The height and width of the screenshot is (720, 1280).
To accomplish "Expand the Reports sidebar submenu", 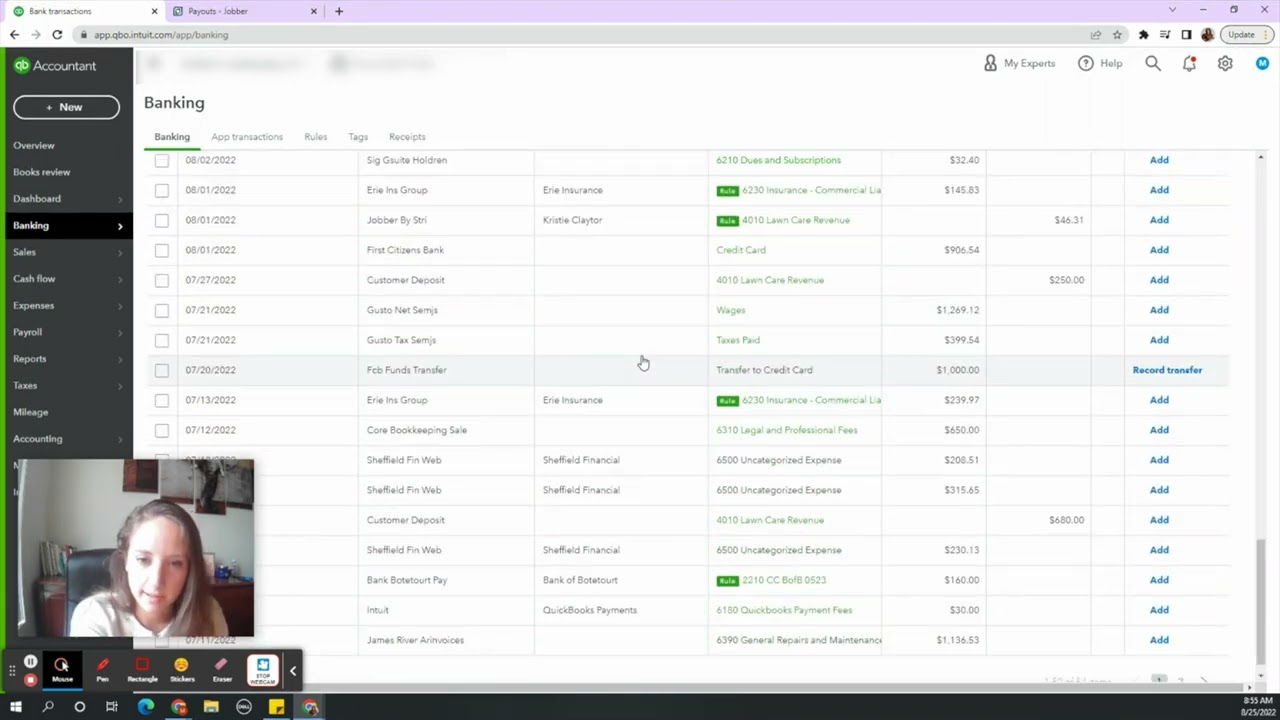I will click(x=120, y=359).
